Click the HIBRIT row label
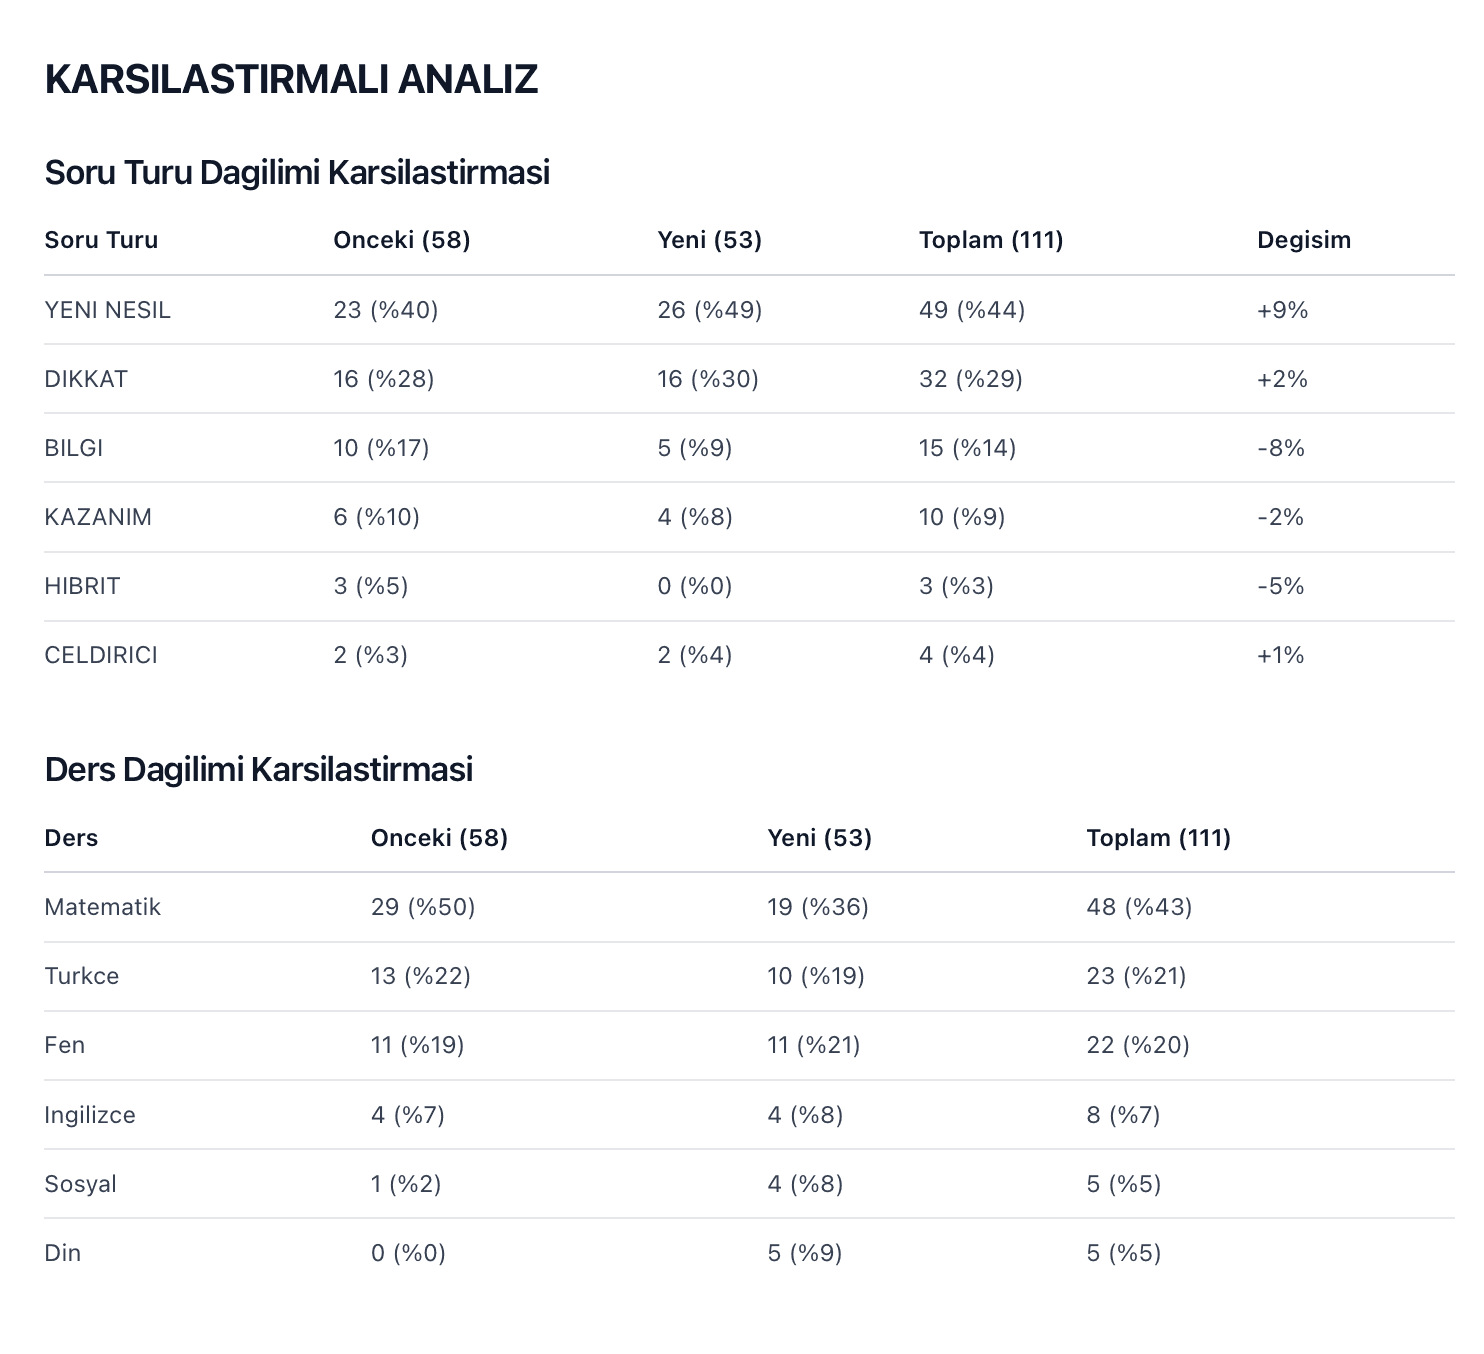The width and height of the screenshot is (1484, 1354). click(82, 586)
